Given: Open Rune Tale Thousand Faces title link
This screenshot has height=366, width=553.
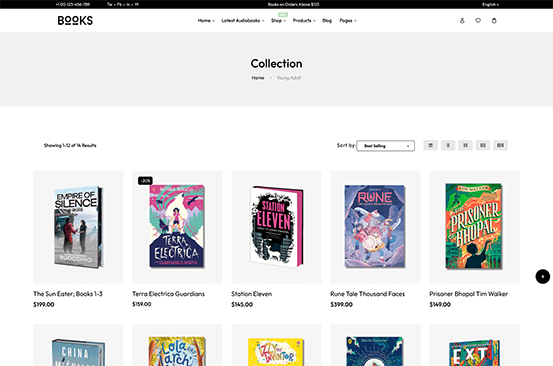Looking at the screenshot, I should tap(367, 294).
